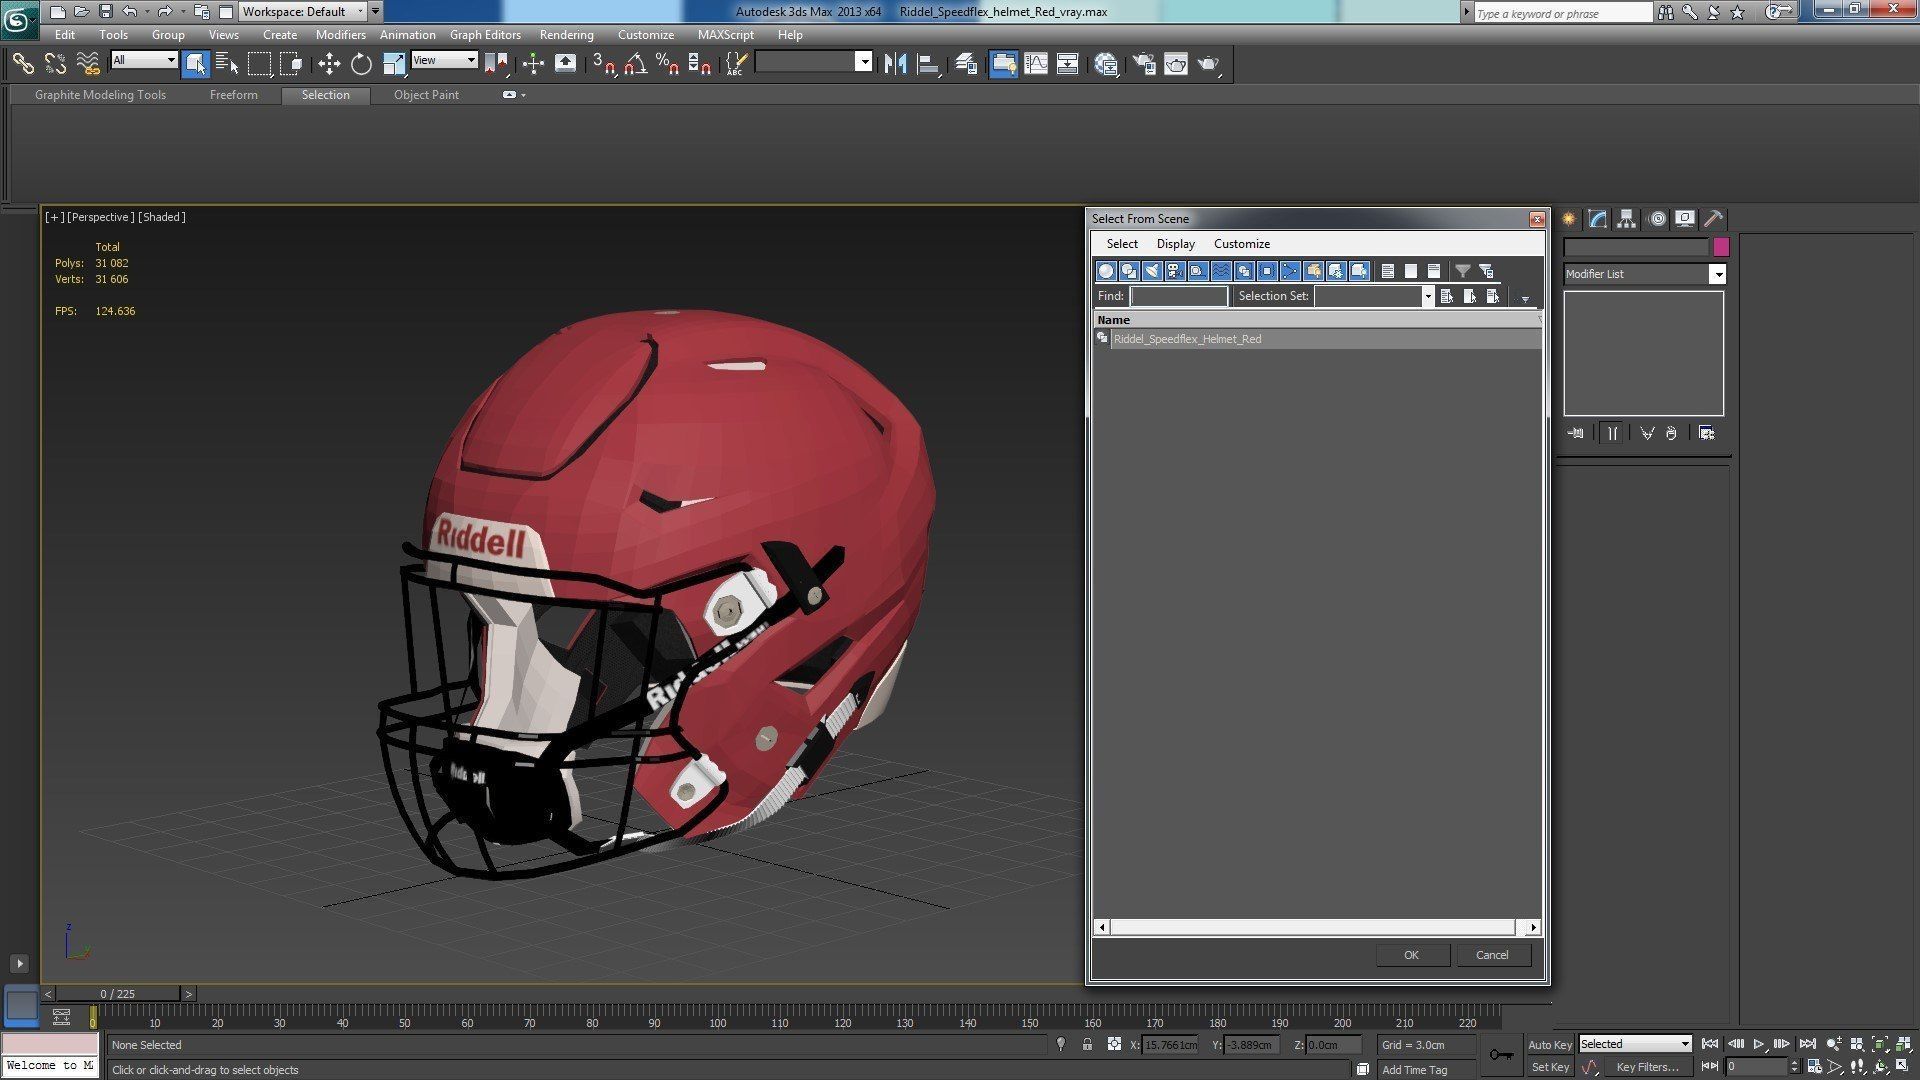This screenshot has height=1080, width=1920.
Task: Choose the Bind to Space Warp tool
Action: tap(88, 64)
